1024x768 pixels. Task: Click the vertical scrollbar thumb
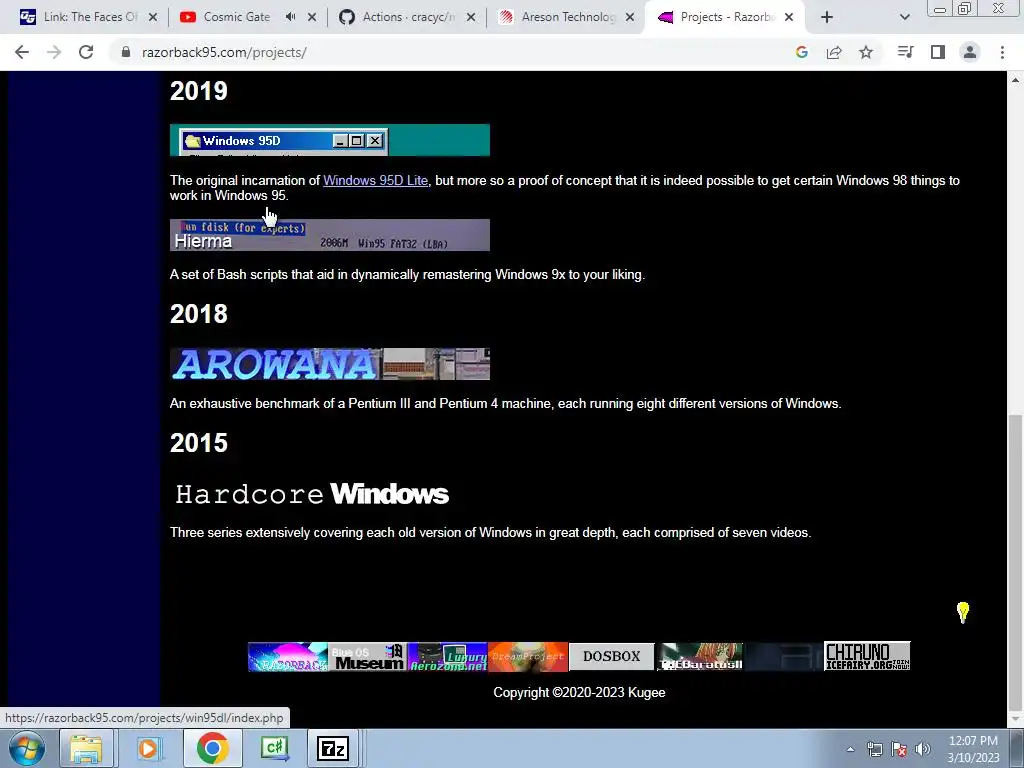(x=1016, y=562)
